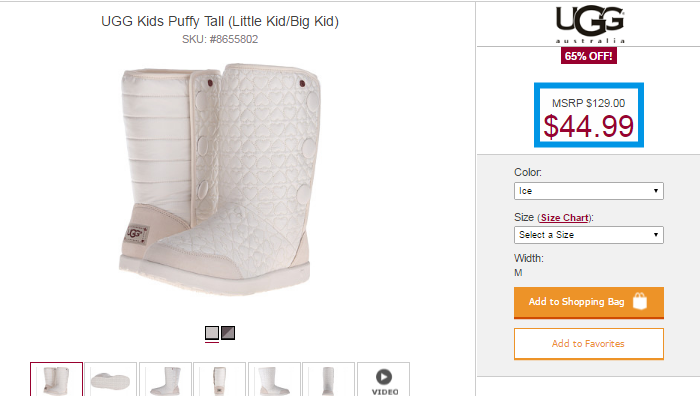Play the product video thumbnail
The image size is (700, 396).
383,379
